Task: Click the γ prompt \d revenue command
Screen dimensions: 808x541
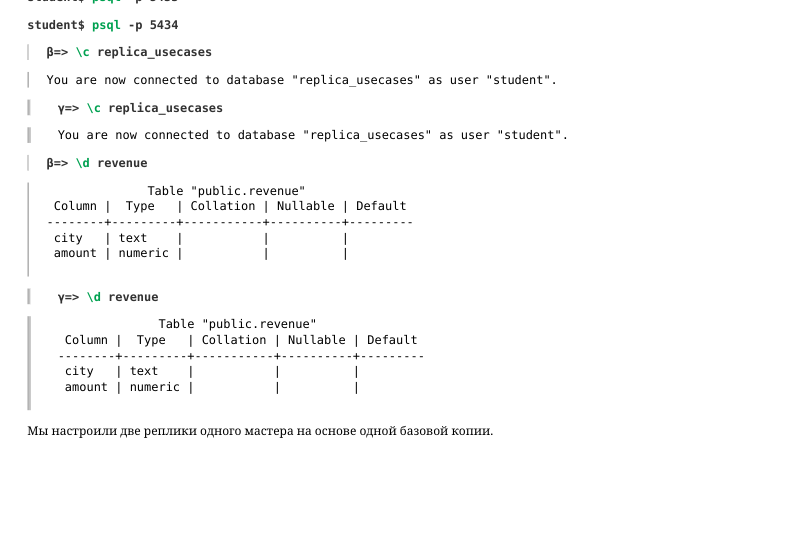Action: pos(108,297)
